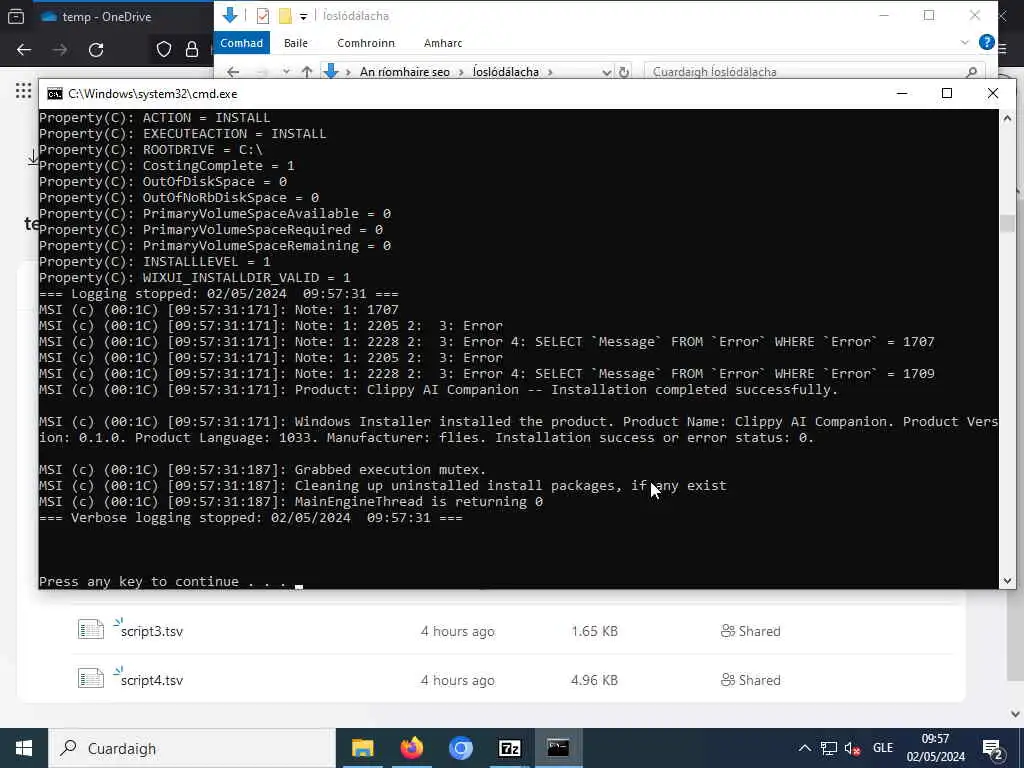Click the Shared status for script3.tsv
1024x768 pixels.
[x=750, y=632]
